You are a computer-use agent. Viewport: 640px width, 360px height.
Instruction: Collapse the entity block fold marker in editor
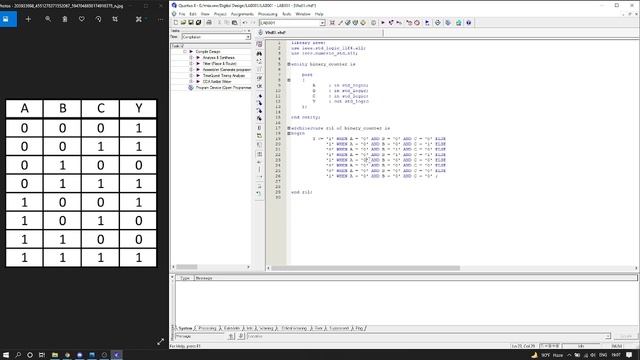point(289,64)
